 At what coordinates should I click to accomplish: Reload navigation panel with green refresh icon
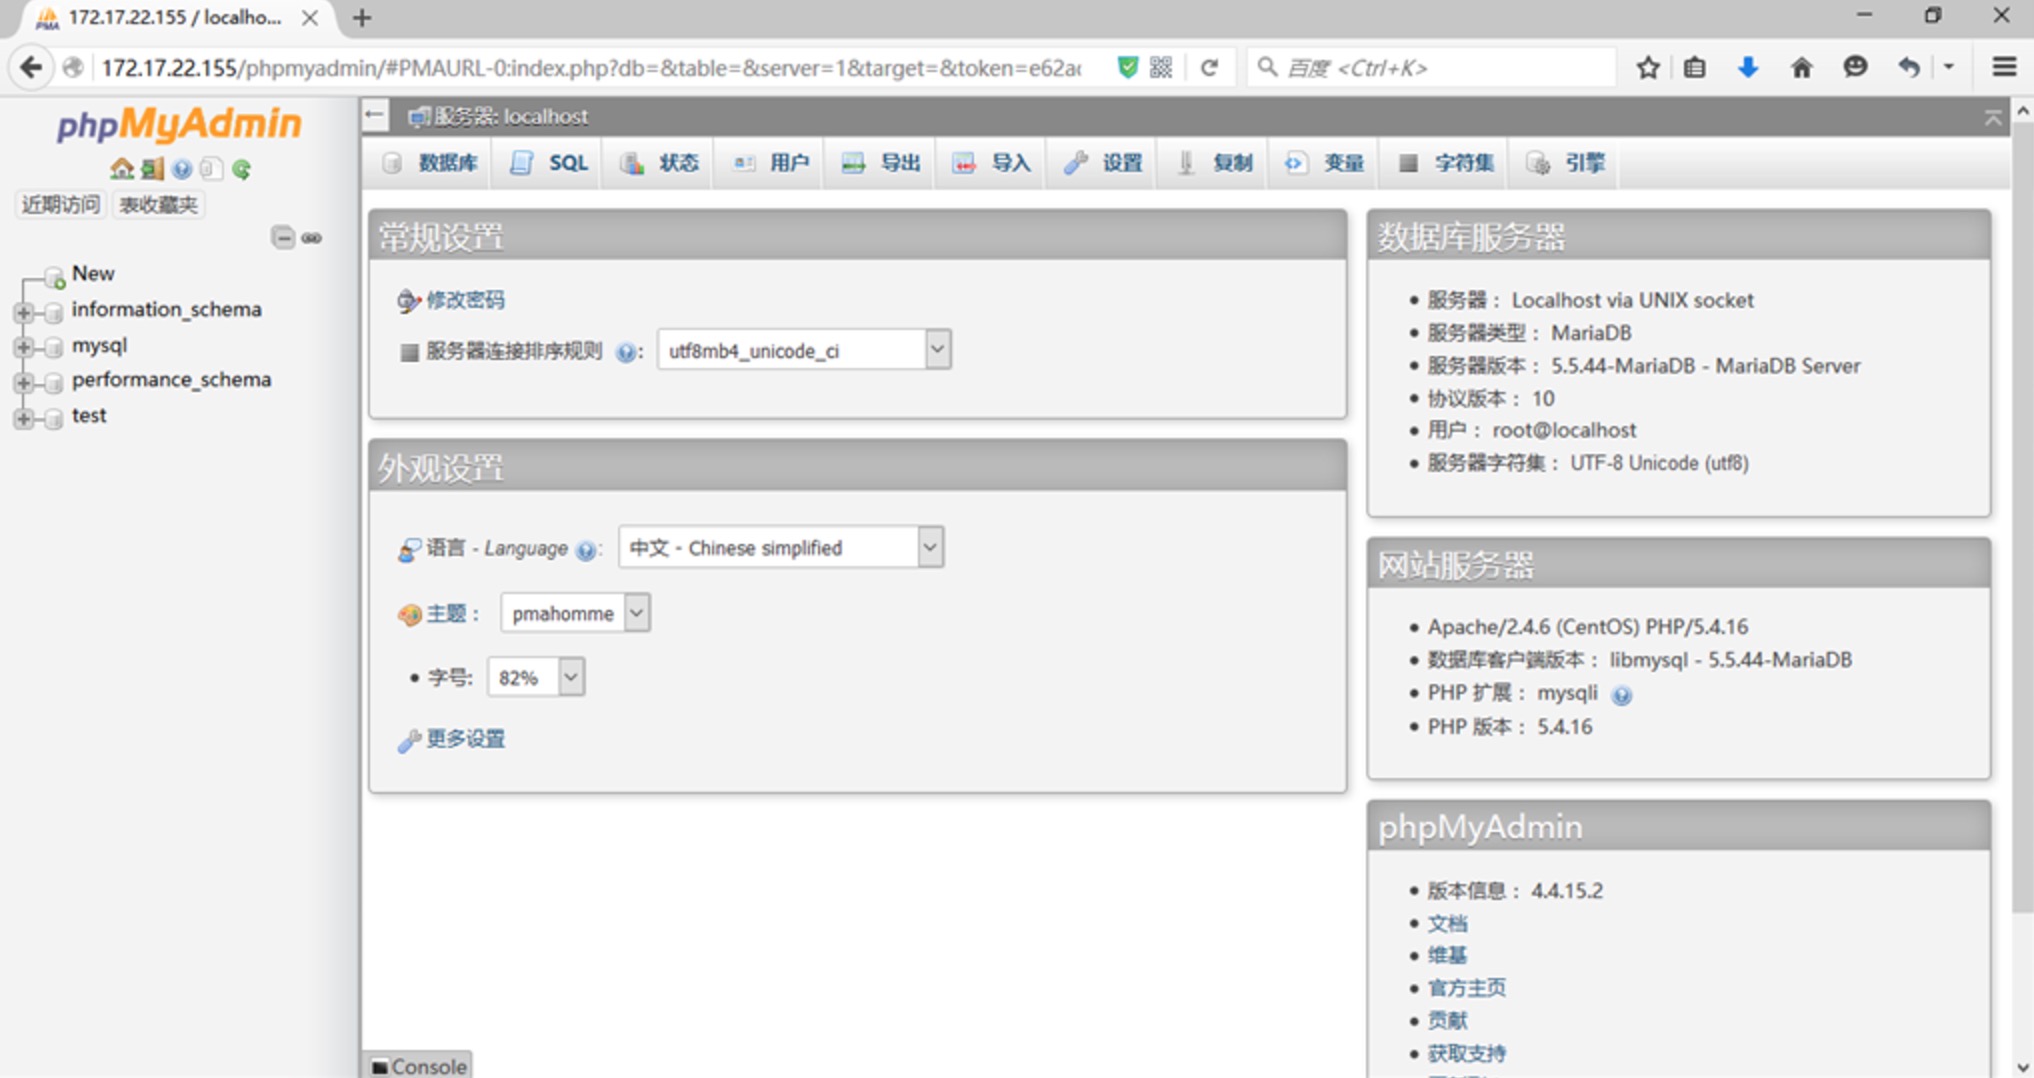241,169
